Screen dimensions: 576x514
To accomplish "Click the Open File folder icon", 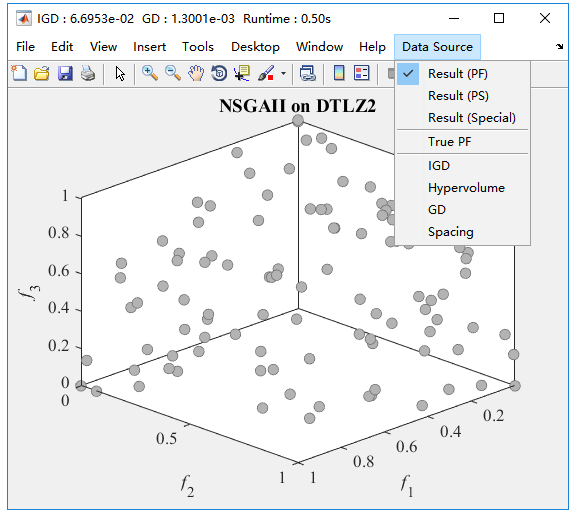I will (42, 73).
